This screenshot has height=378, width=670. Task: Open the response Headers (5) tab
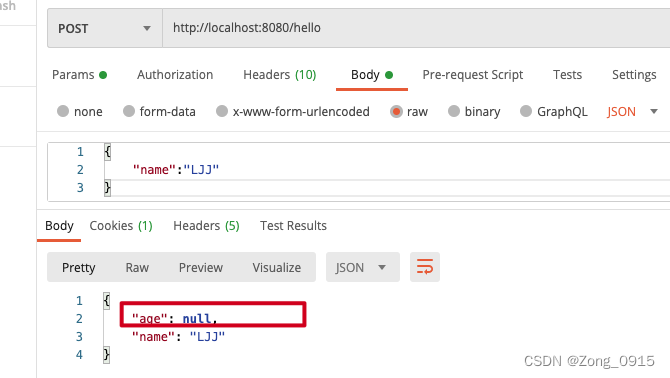tap(206, 226)
